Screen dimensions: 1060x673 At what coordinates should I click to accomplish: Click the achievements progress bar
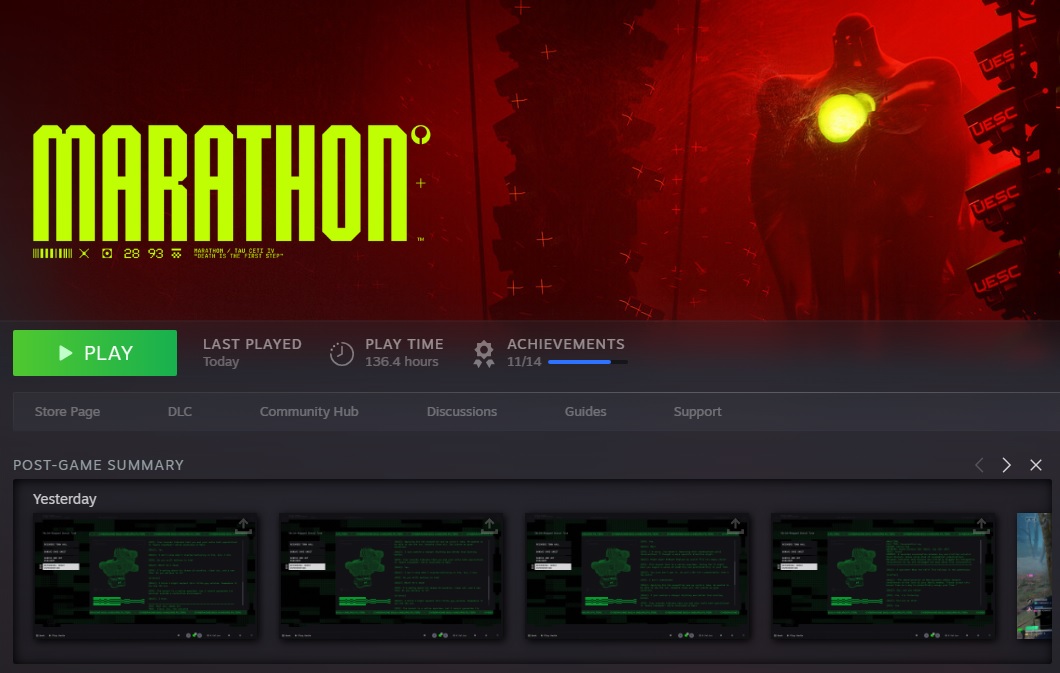click(x=587, y=362)
